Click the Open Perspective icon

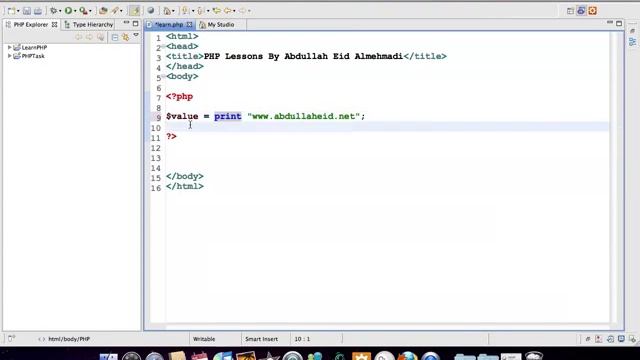click(x=571, y=11)
